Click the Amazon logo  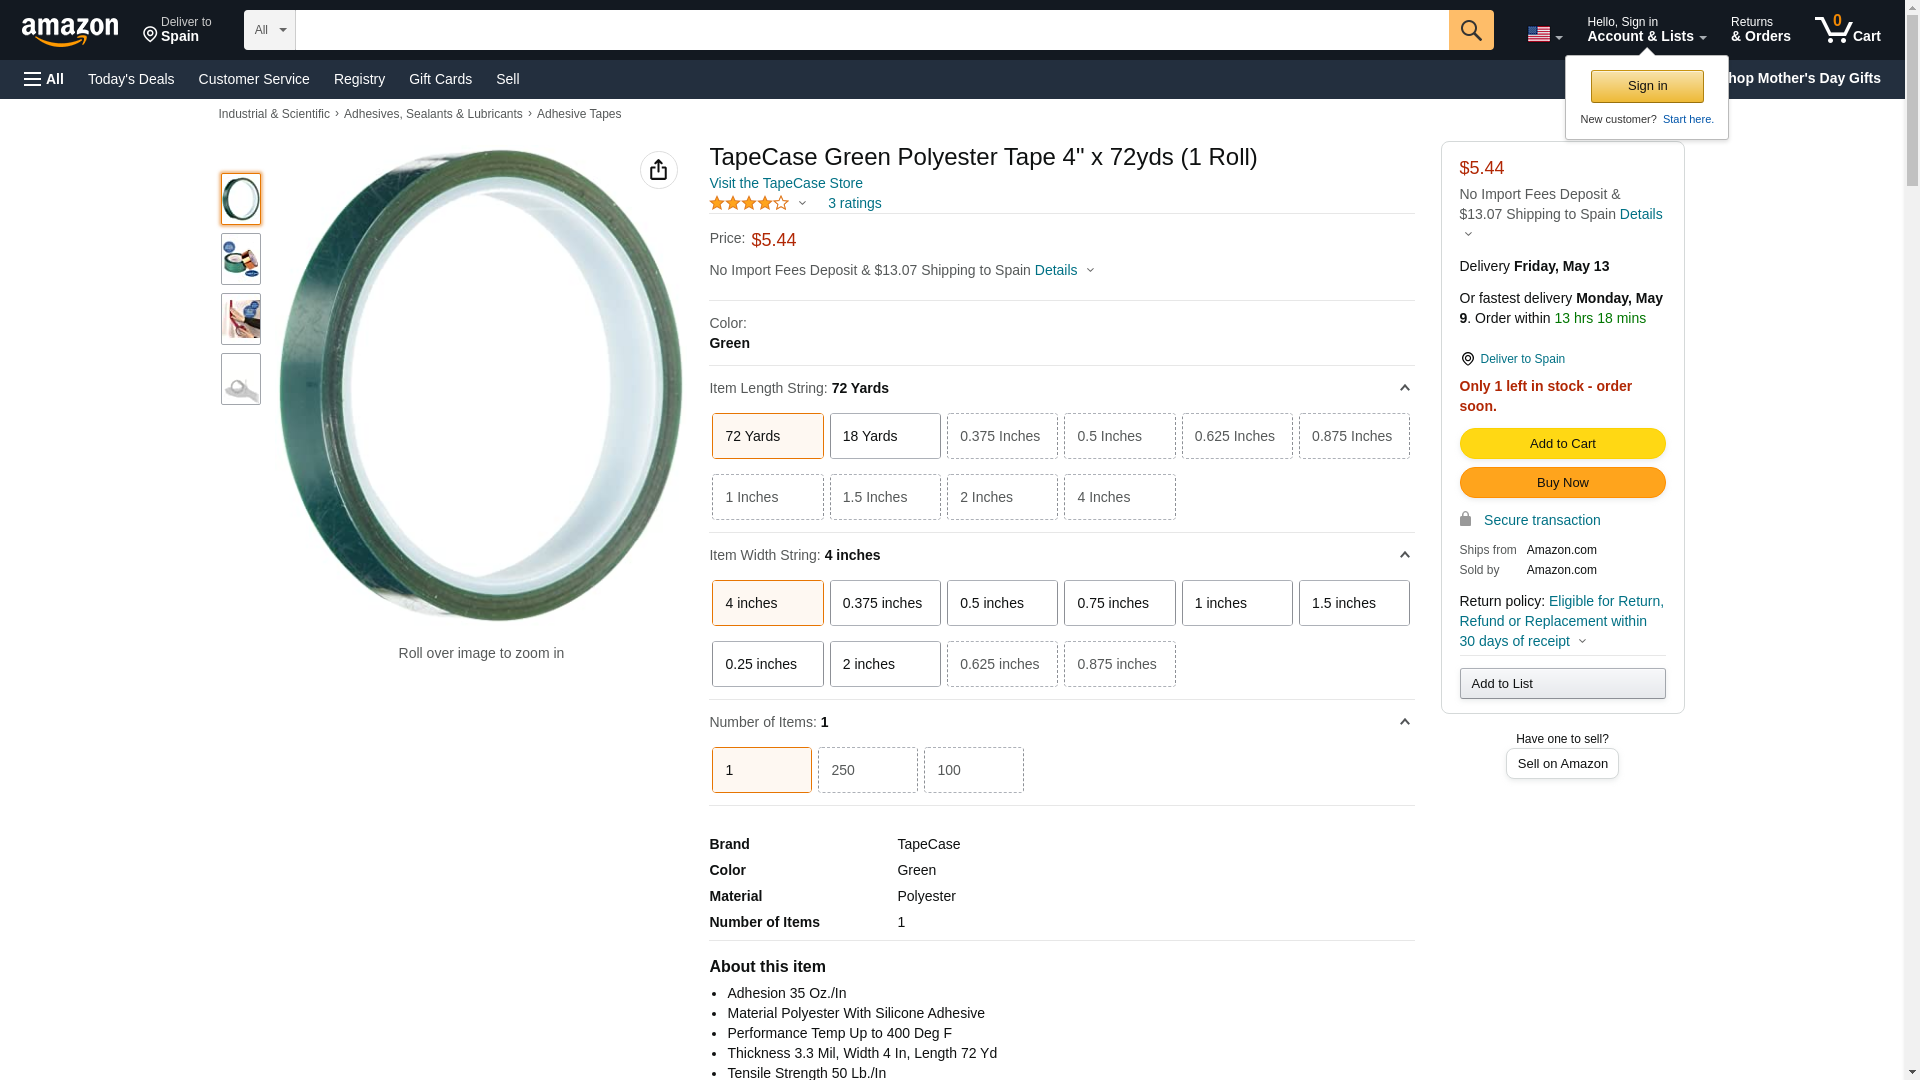pyautogui.click(x=70, y=32)
